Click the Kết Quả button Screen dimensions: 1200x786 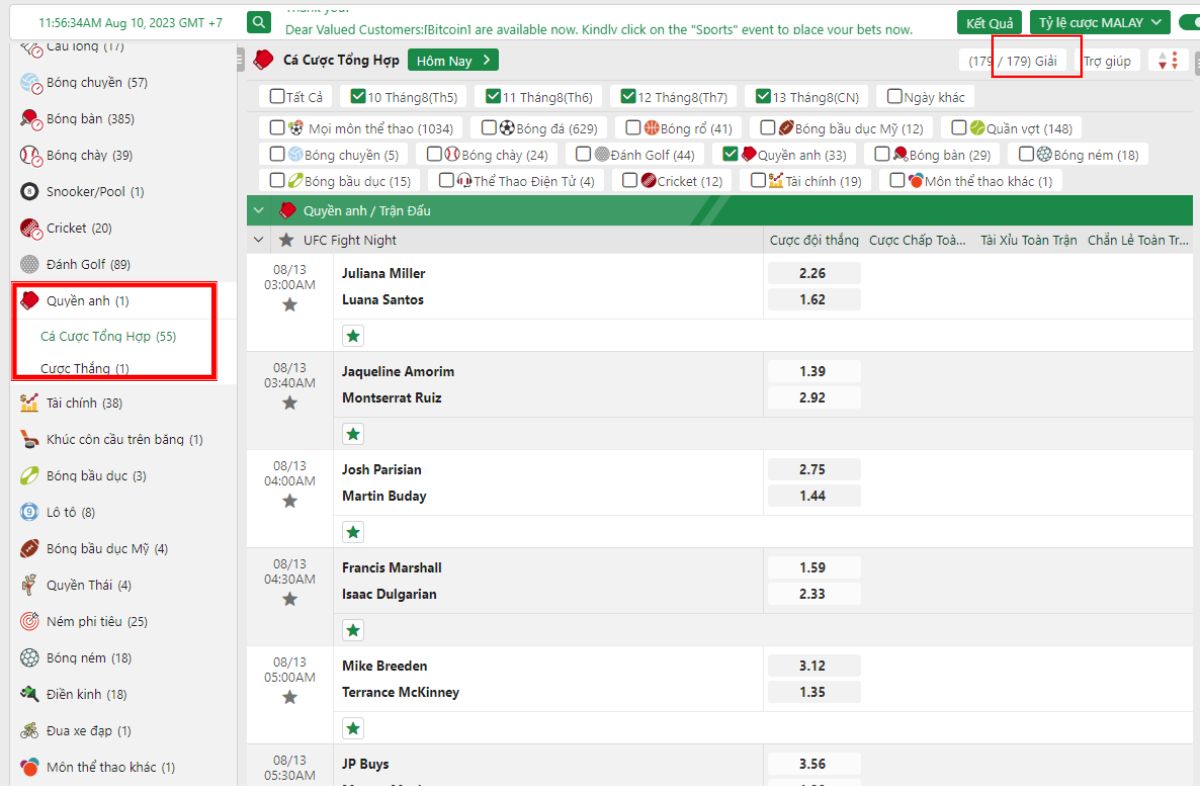tap(989, 23)
